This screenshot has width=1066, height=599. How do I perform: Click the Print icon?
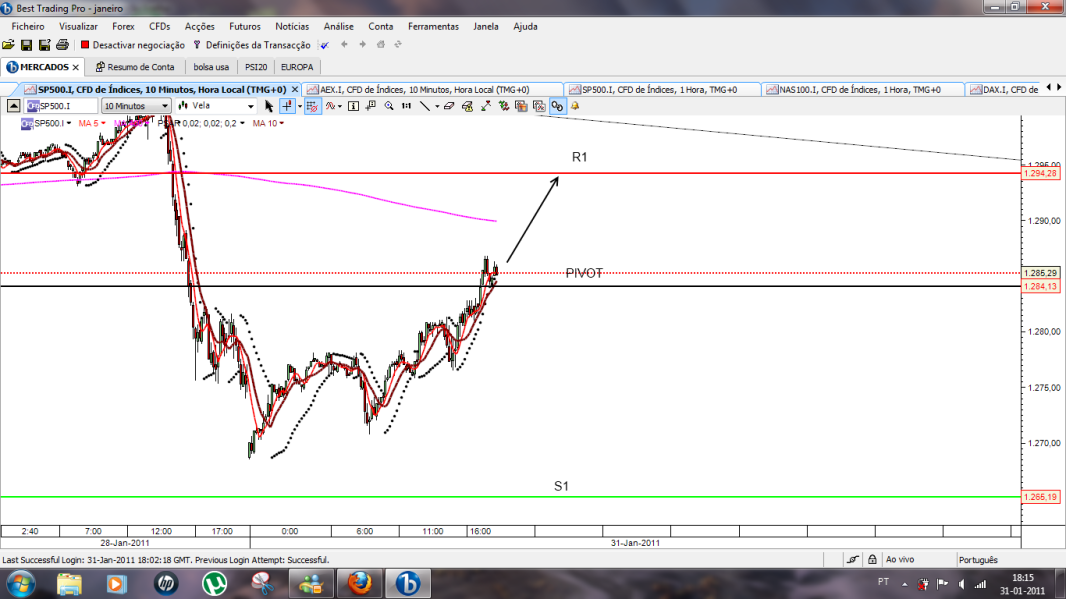click(x=63, y=45)
